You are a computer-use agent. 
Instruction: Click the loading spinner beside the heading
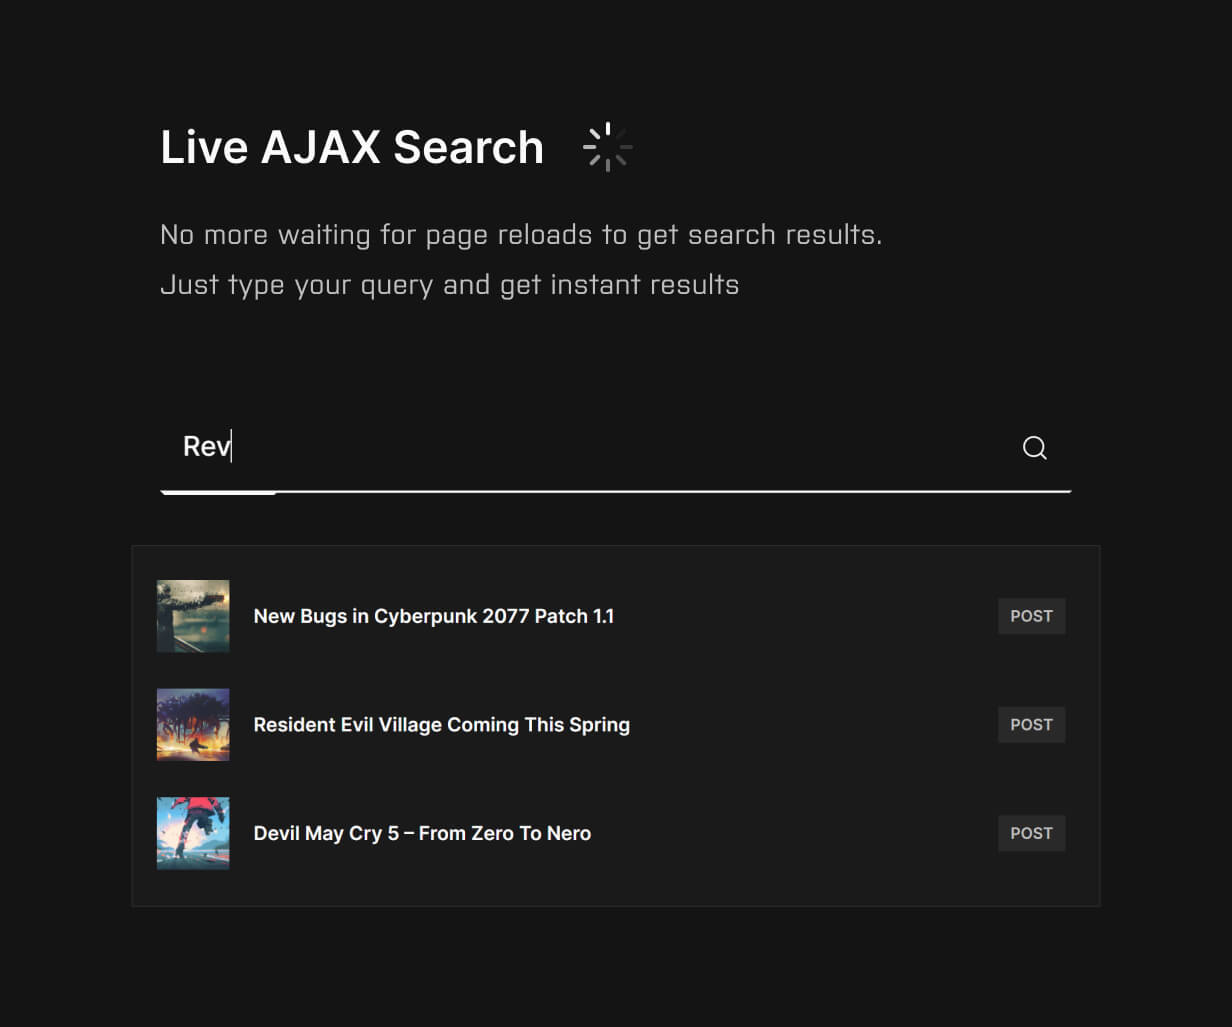(607, 147)
